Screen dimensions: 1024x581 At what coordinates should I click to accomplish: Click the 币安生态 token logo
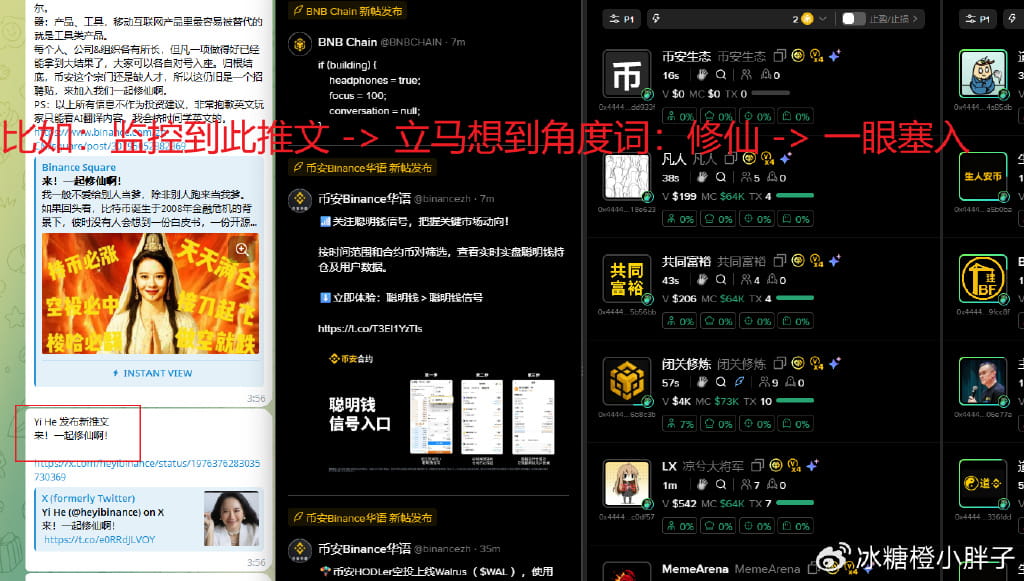click(x=627, y=75)
